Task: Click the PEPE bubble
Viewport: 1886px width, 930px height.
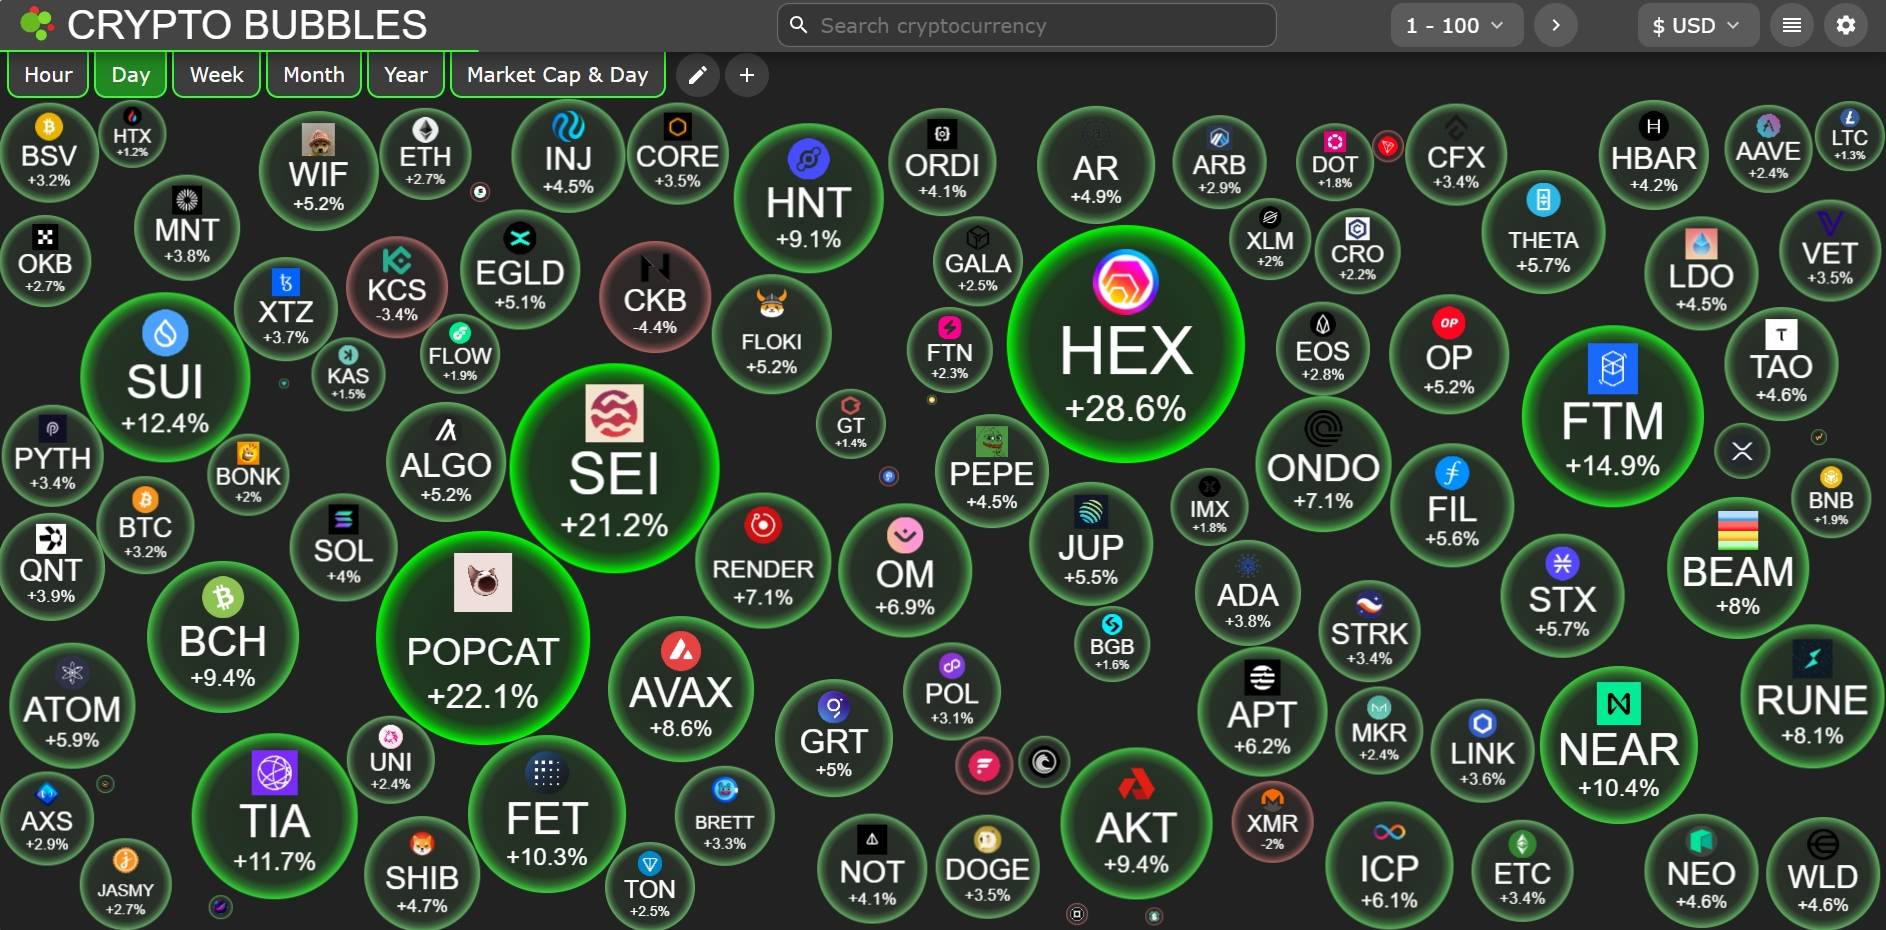Action: pos(992,471)
